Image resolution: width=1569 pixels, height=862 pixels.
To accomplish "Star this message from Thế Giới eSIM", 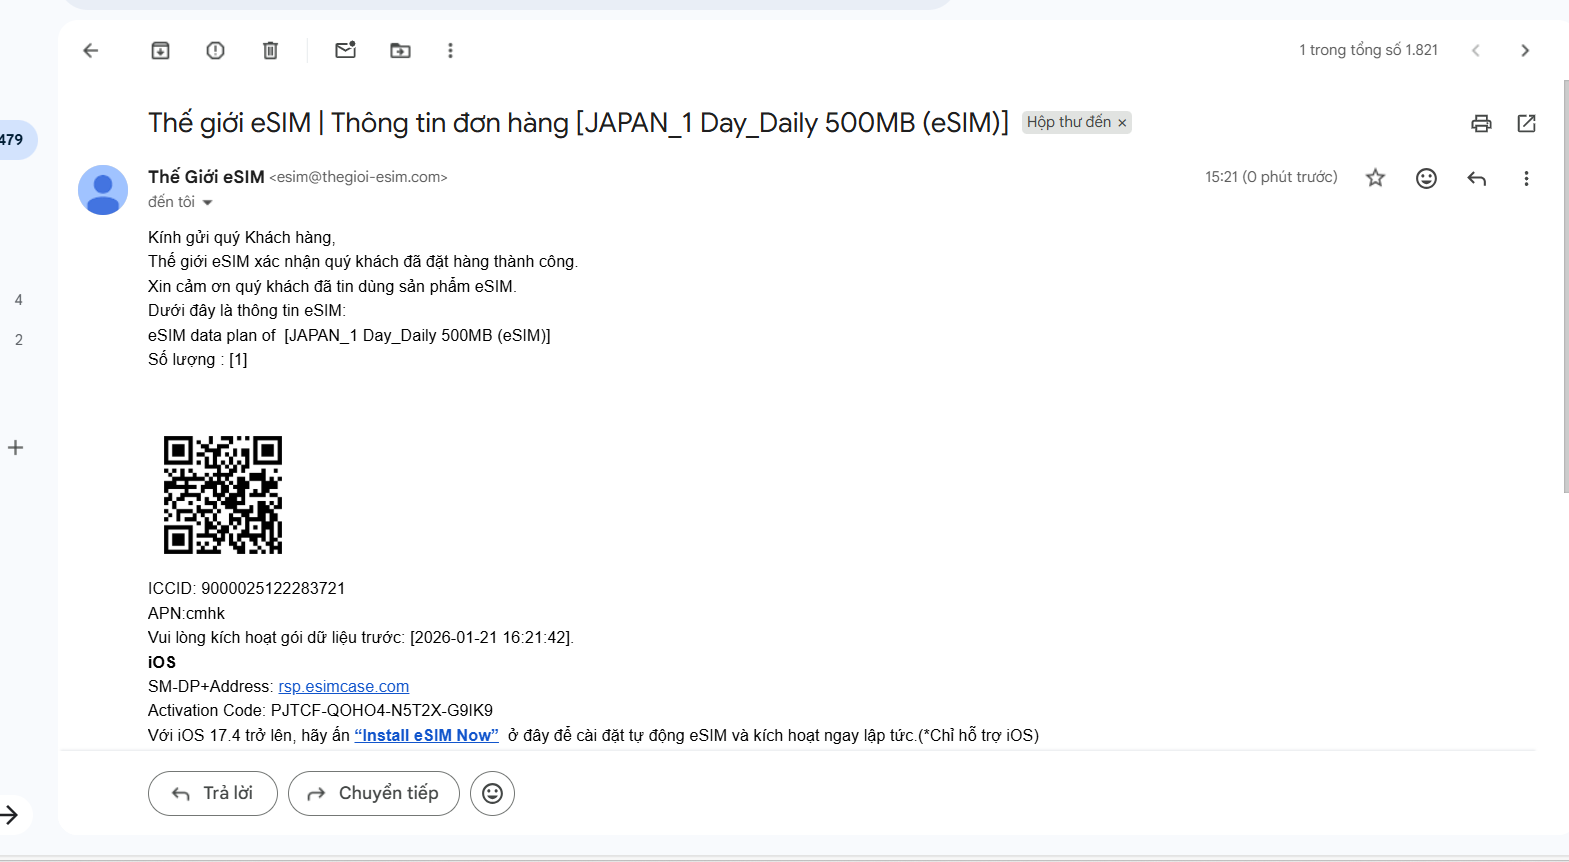I will pyautogui.click(x=1376, y=178).
